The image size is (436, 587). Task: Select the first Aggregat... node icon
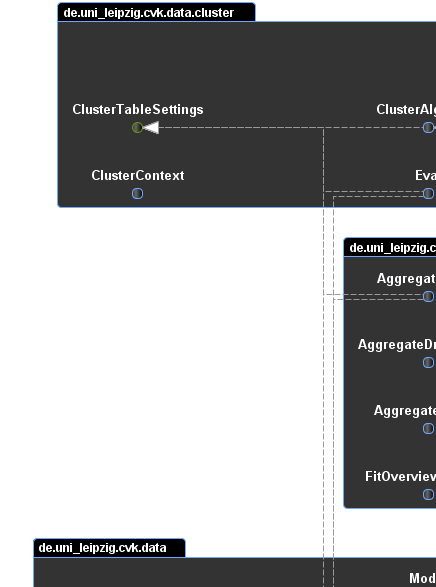click(x=428, y=296)
